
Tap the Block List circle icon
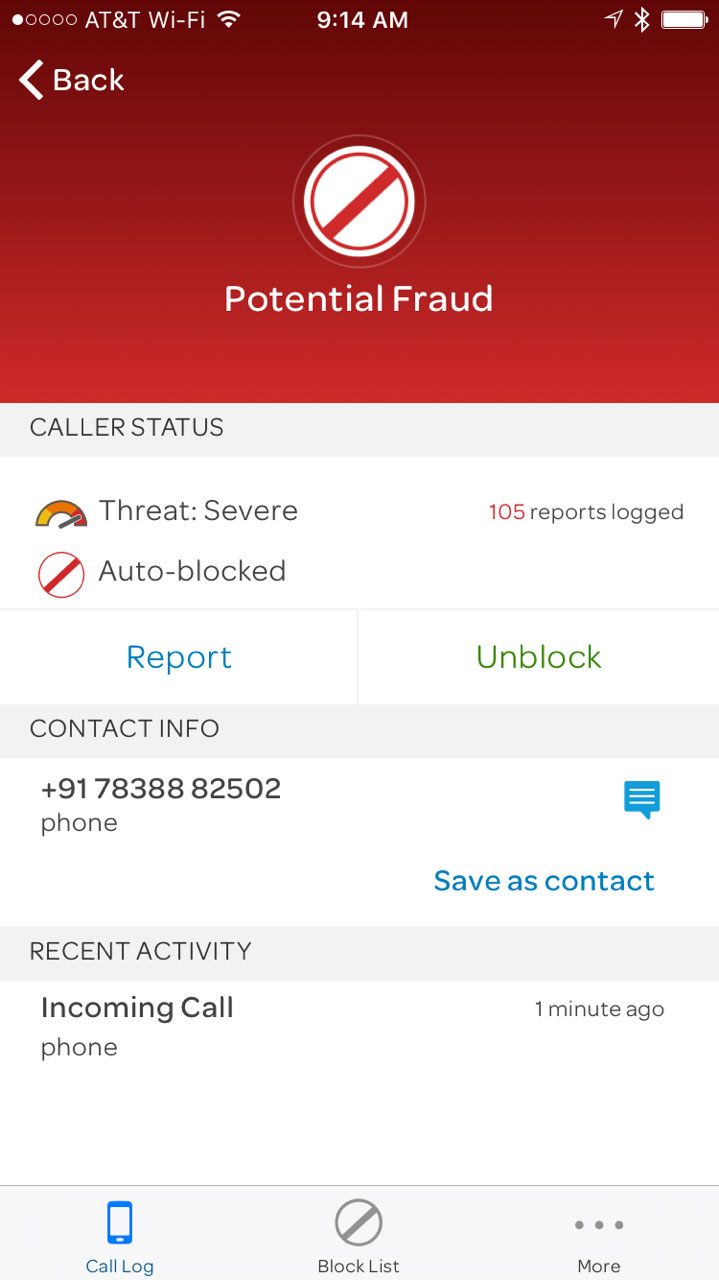point(358,1221)
